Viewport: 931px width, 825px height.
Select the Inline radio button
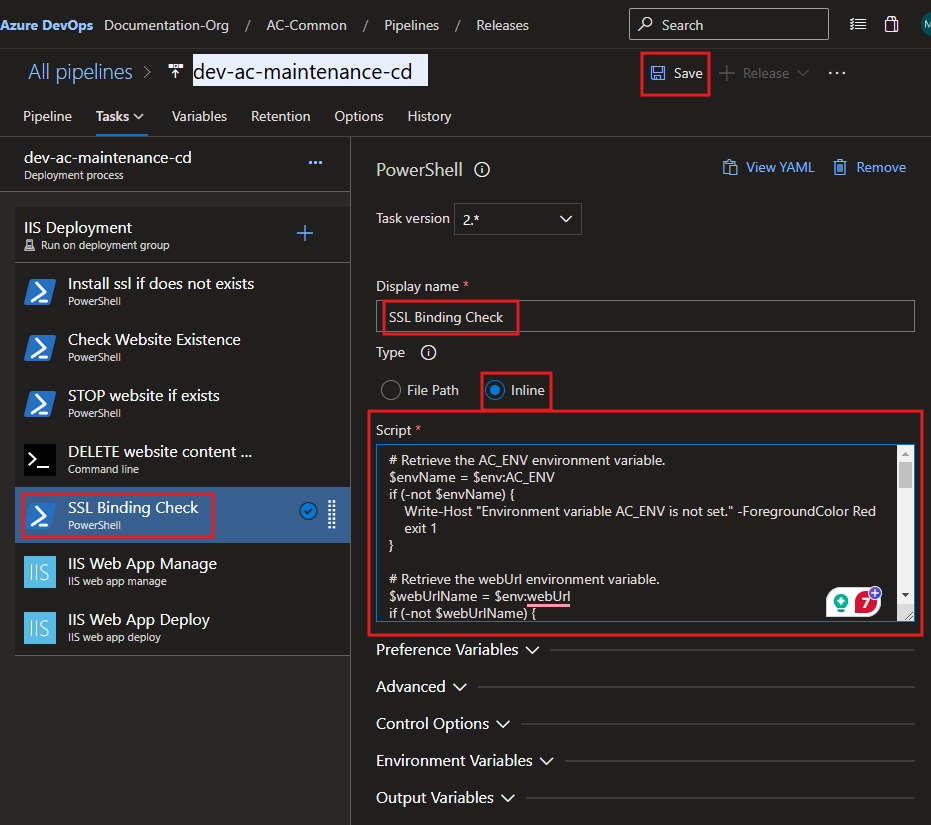pos(495,390)
